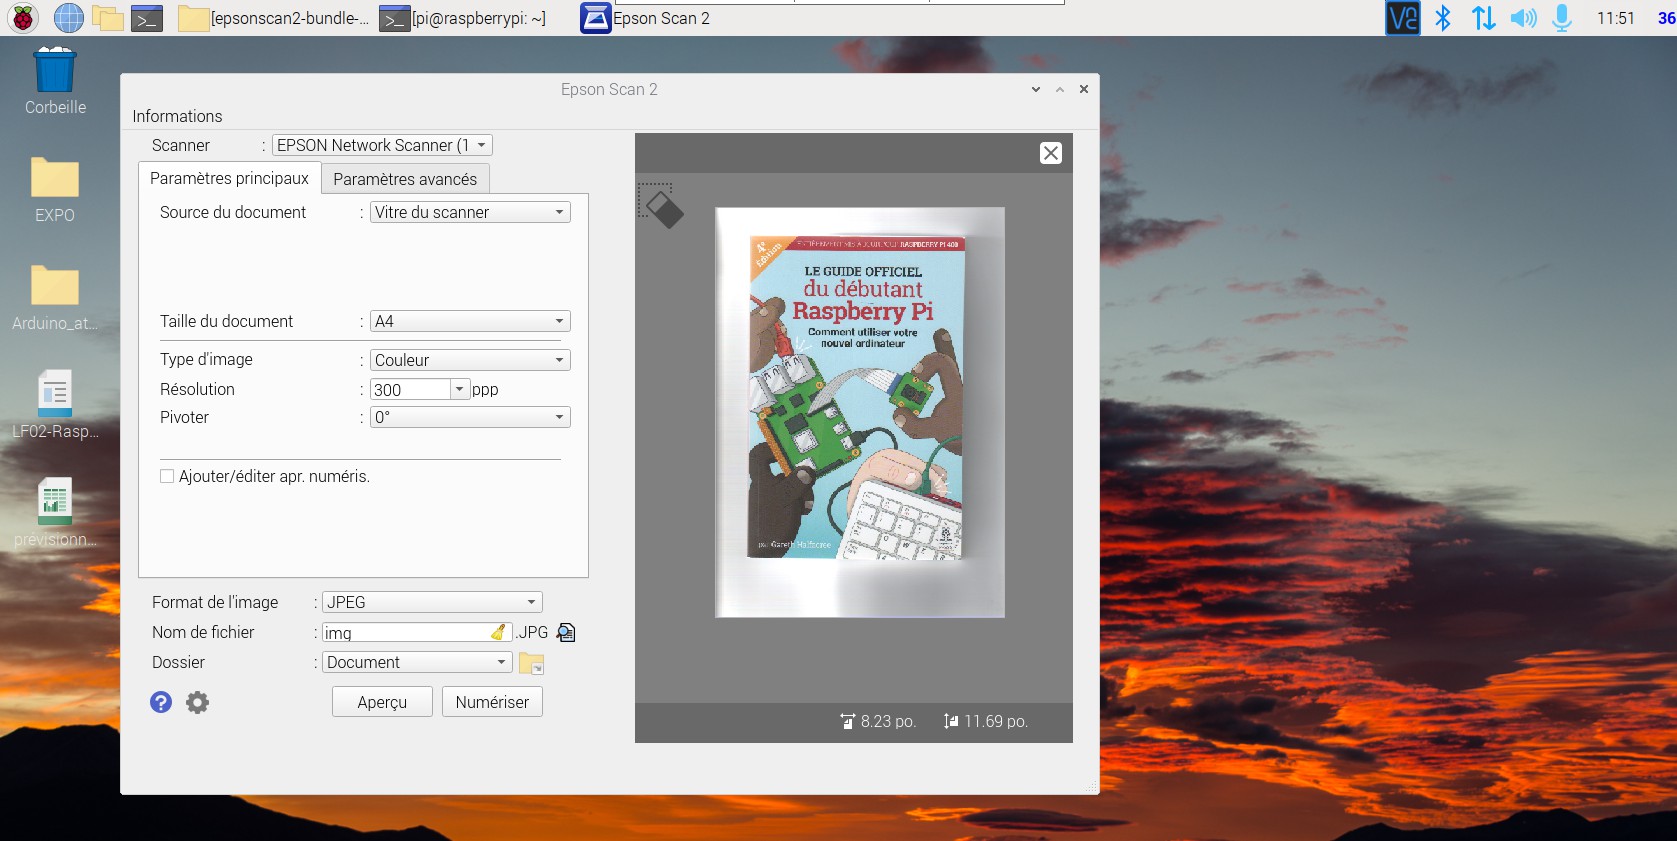Image resolution: width=1677 pixels, height=841 pixels.
Task: Select the EXPO desktop folder
Action: [x=55, y=189]
